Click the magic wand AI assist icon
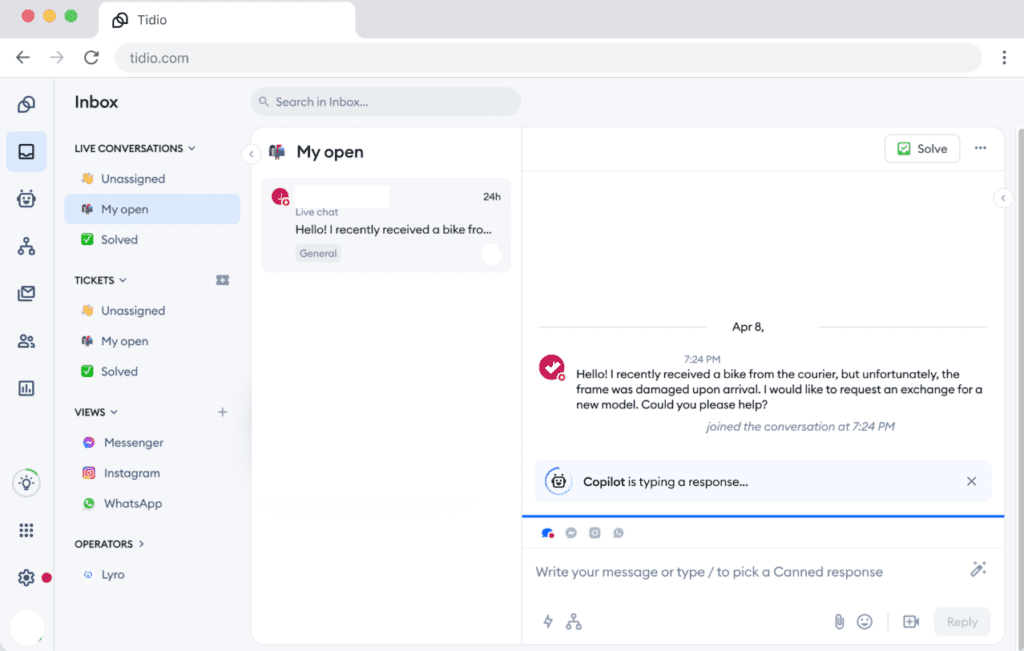 tap(978, 570)
